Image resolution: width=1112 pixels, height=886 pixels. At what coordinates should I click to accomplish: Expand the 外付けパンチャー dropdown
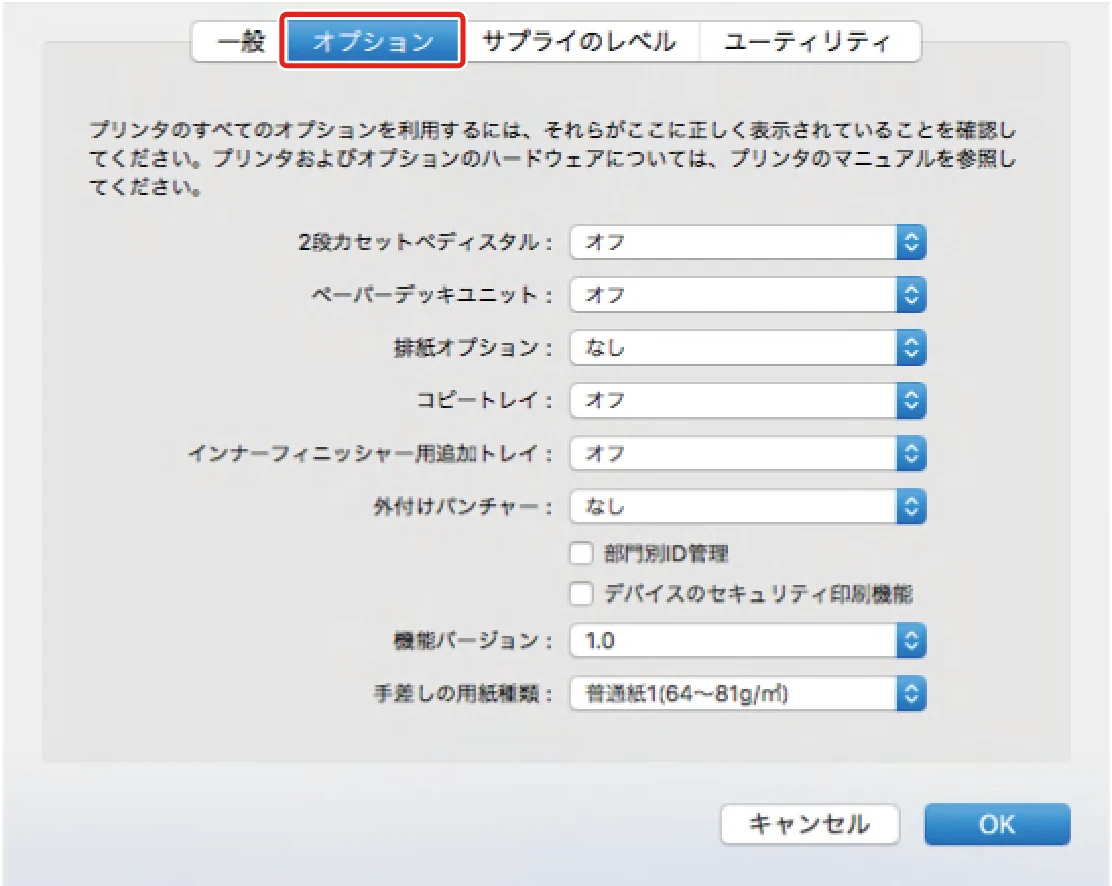pos(747,506)
